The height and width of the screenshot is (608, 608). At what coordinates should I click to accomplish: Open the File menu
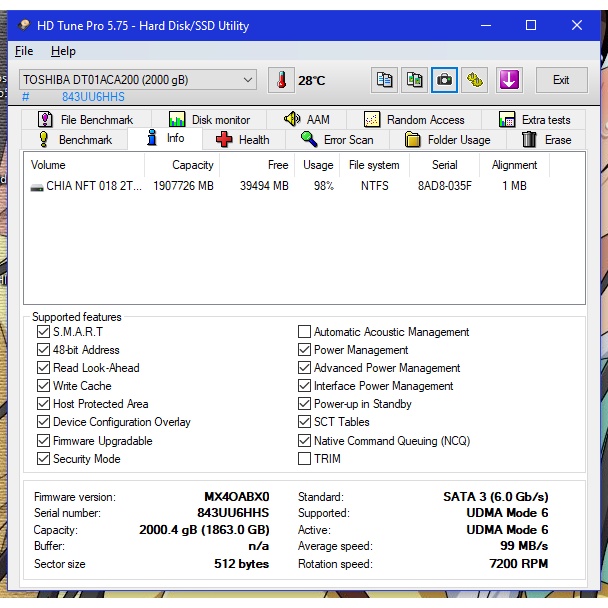24,51
